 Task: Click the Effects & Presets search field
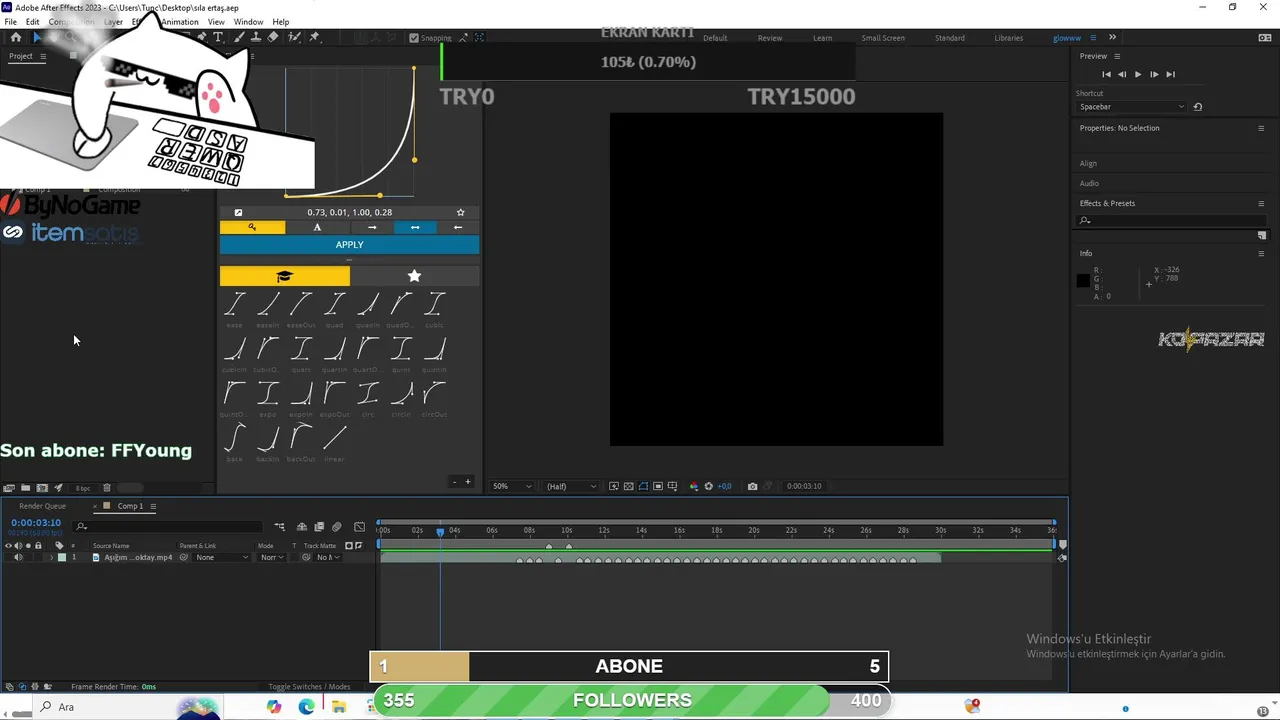tap(1171, 220)
